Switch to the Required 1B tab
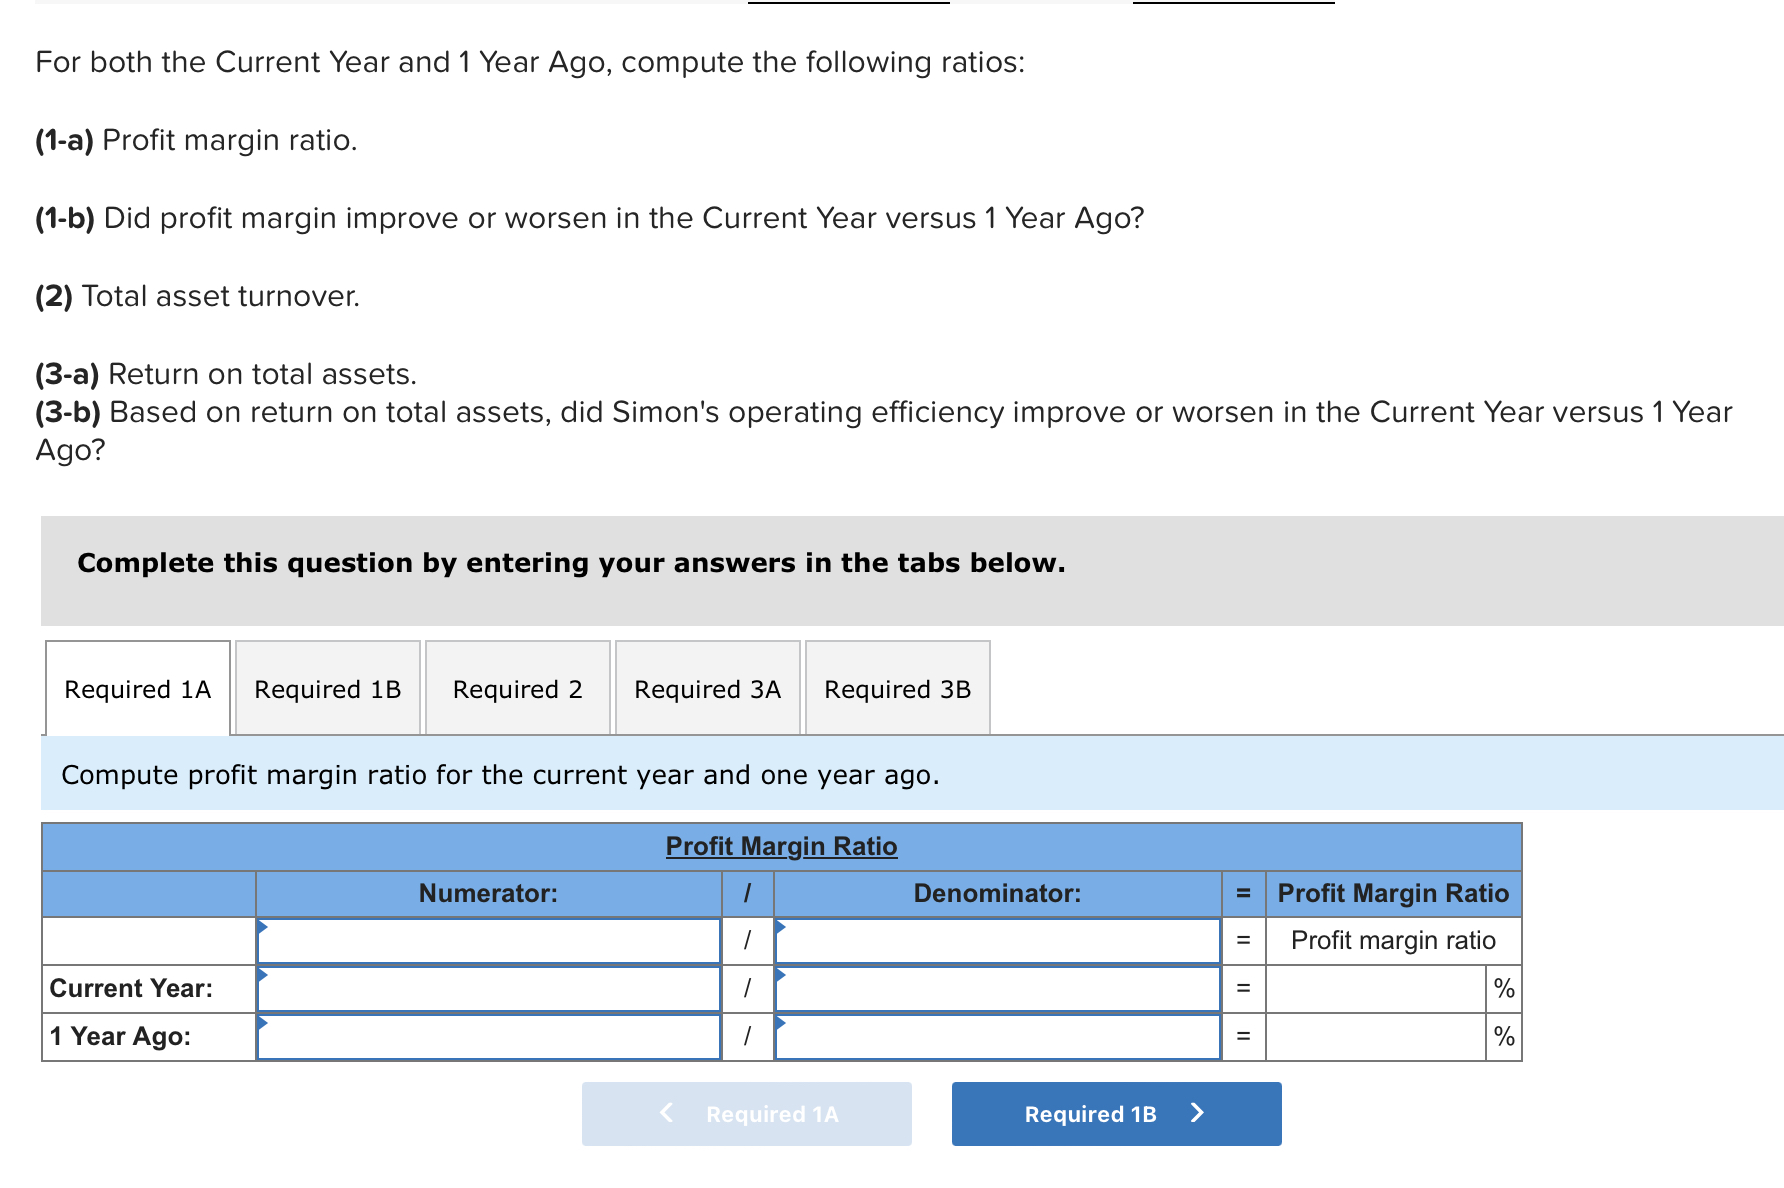 (x=327, y=689)
